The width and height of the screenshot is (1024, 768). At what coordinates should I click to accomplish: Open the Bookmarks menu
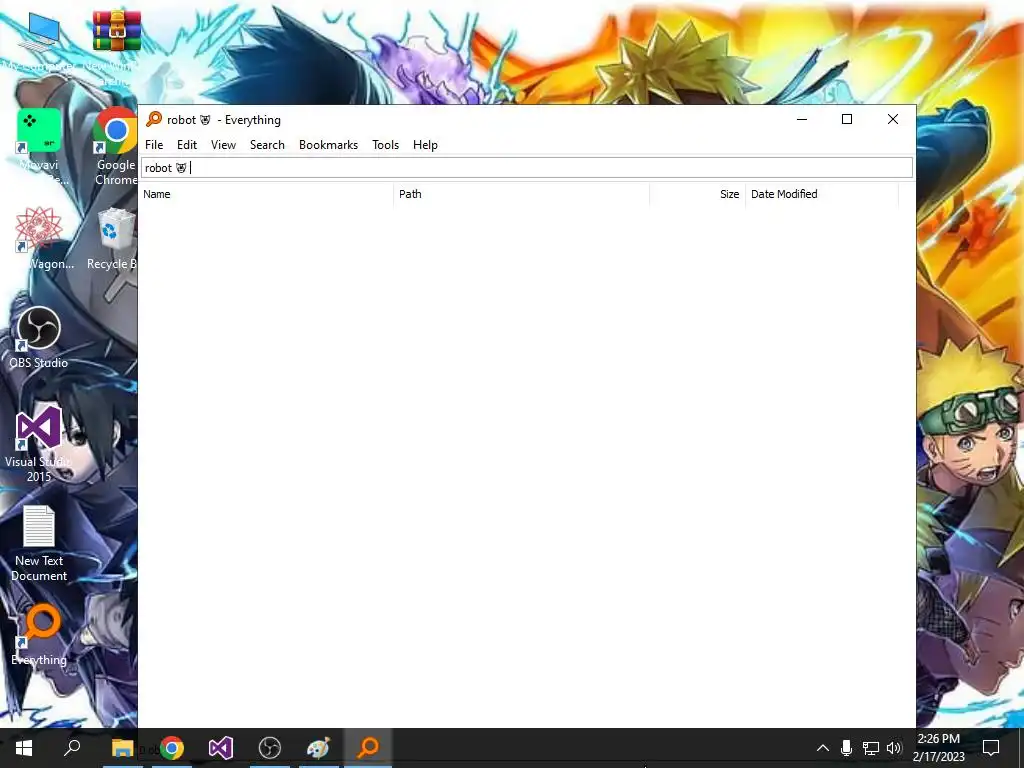(328, 145)
